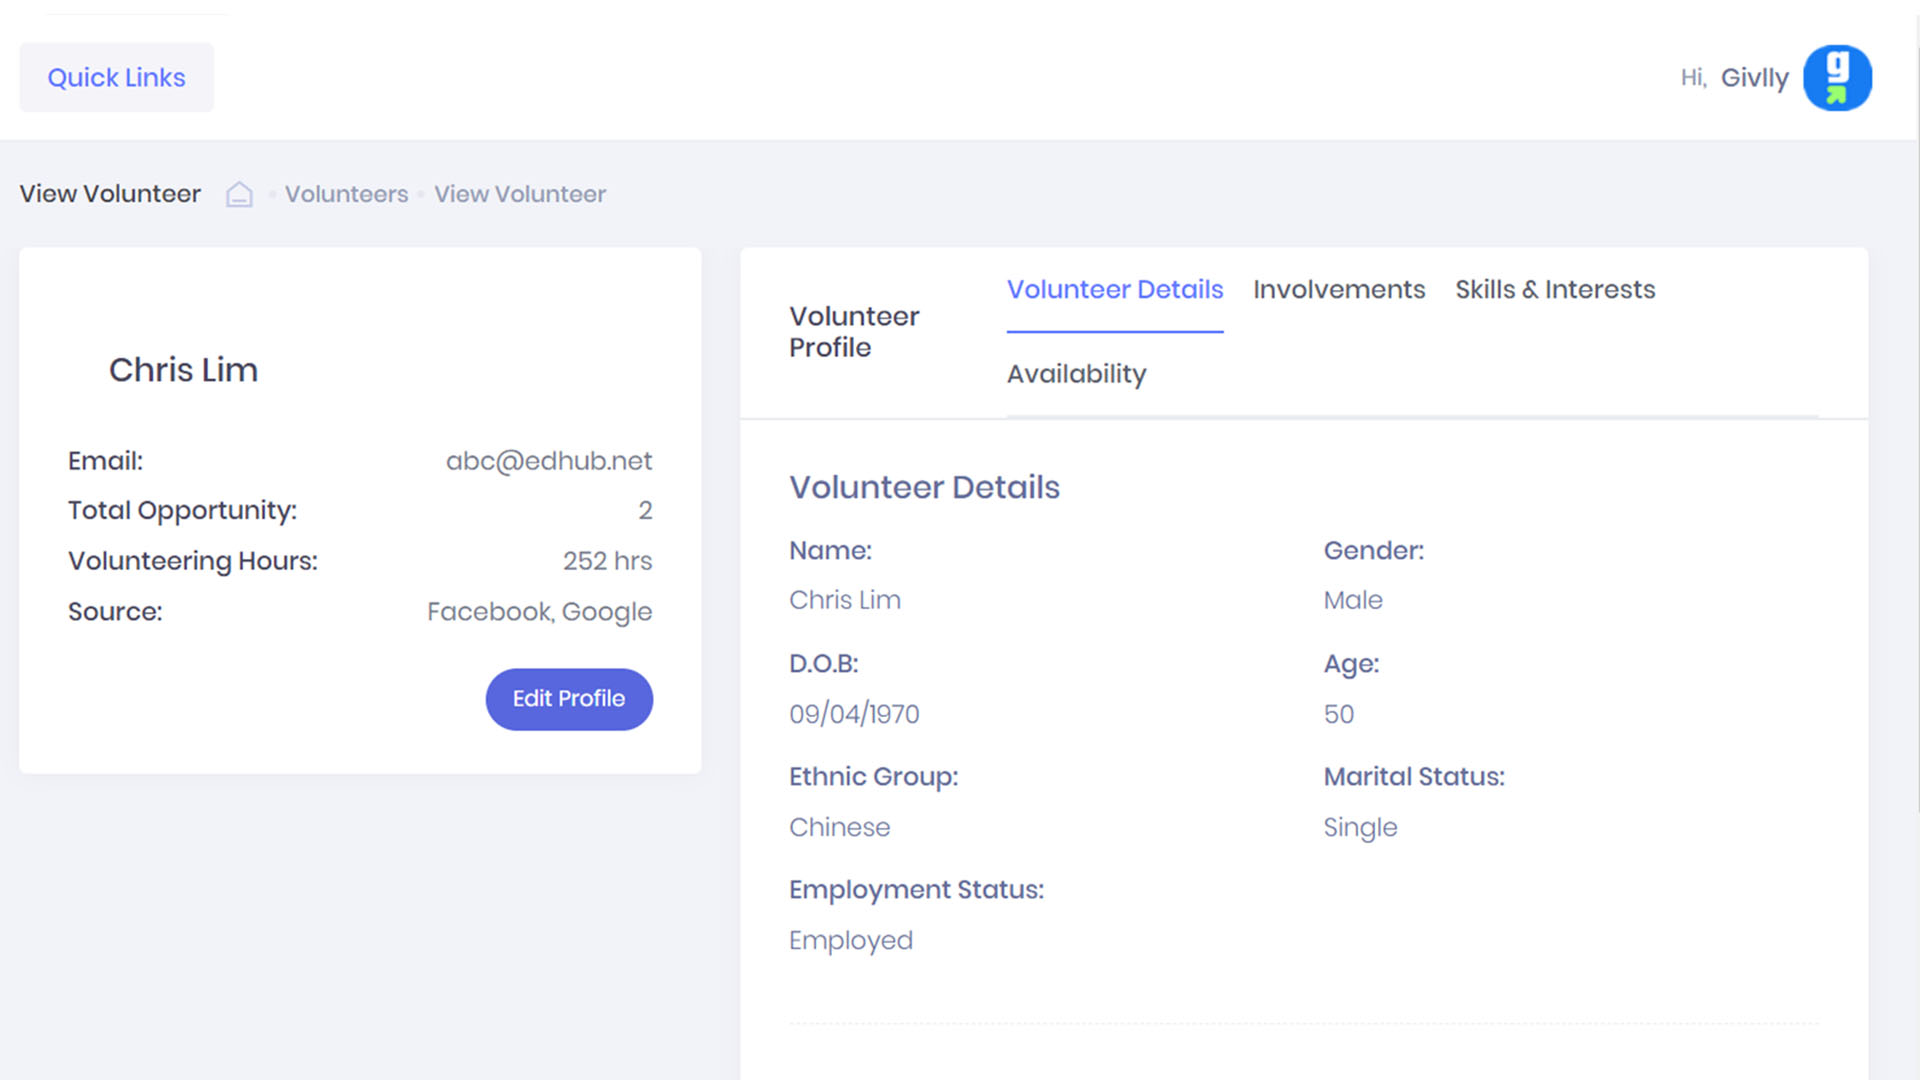1920x1080 pixels.
Task: Click View Volunteer breadcrumb item
Action: click(520, 194)
